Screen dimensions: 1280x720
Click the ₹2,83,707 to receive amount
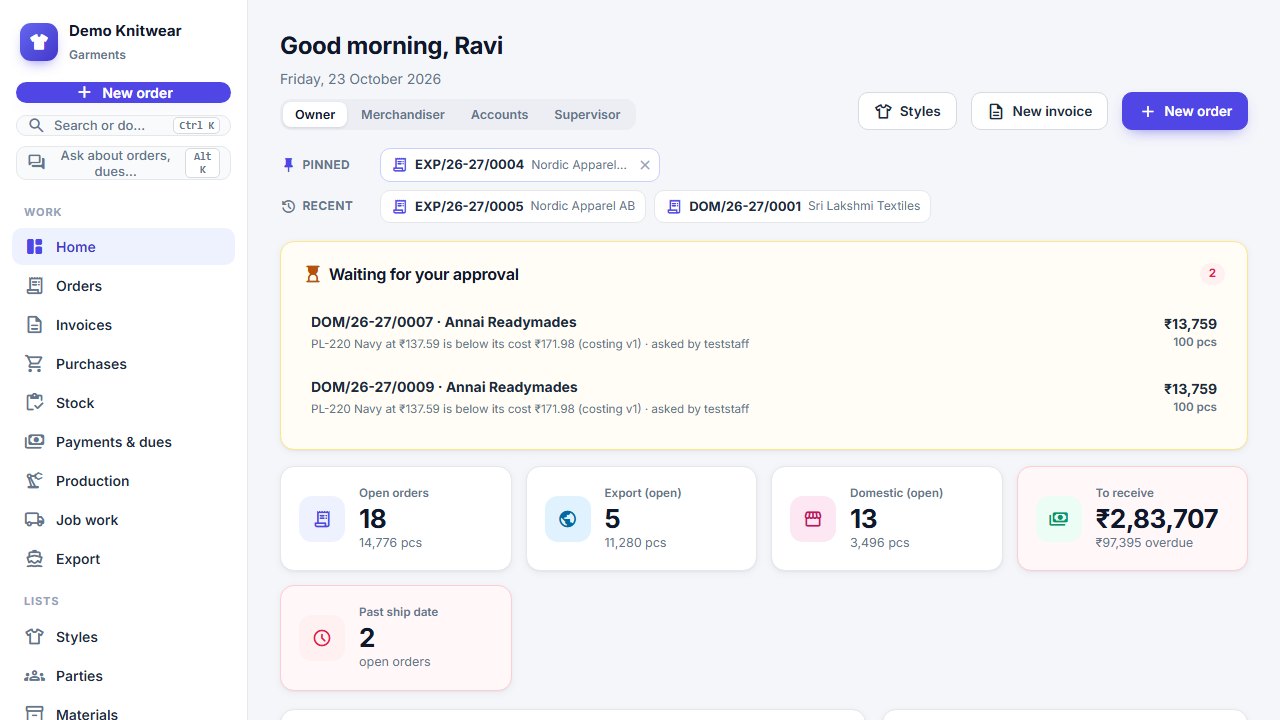tap(1157, 519)
